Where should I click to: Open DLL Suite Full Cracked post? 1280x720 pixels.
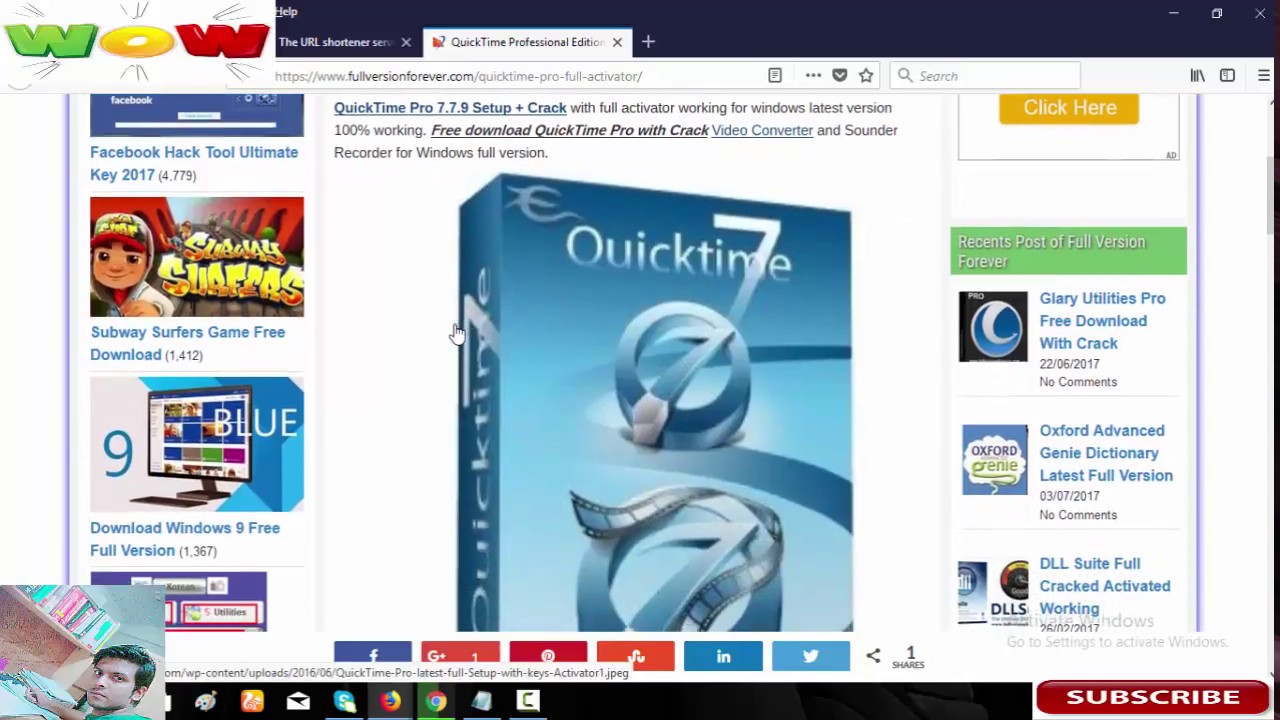coord(1104,586)
